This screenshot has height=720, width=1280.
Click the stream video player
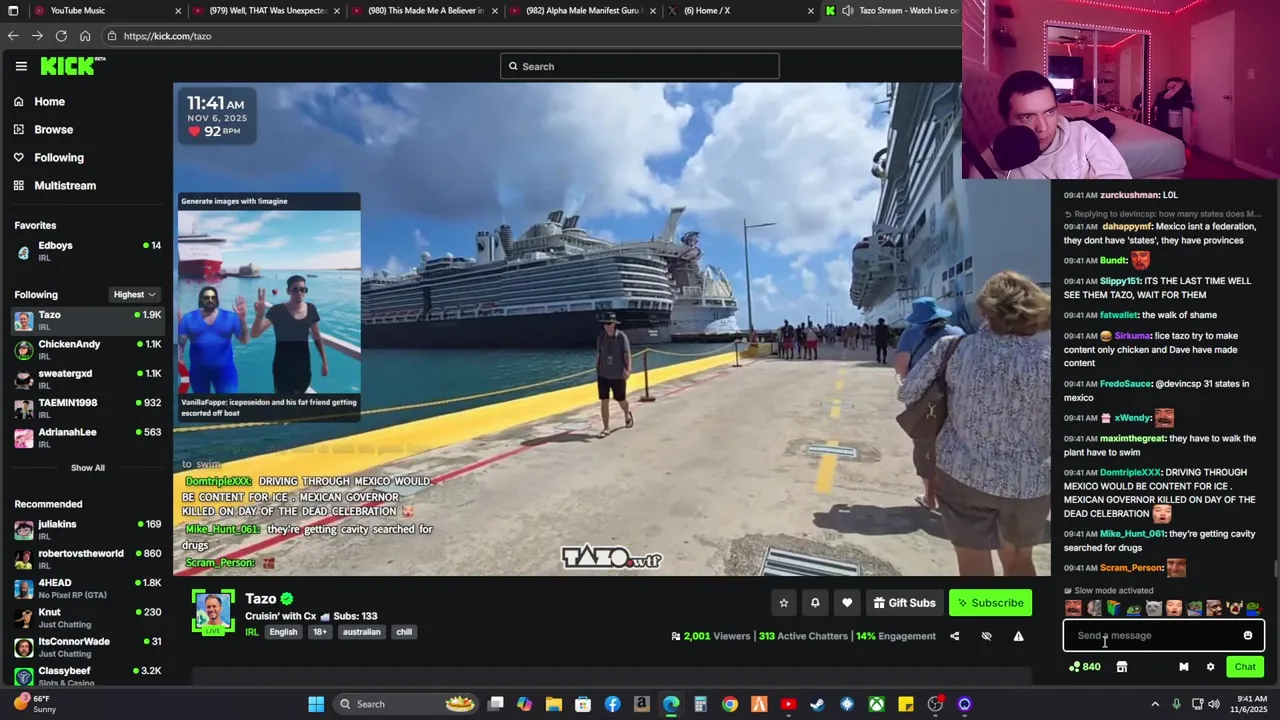(612, 329)
